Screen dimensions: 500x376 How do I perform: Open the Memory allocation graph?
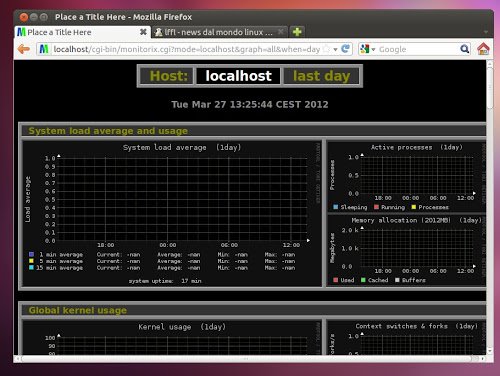[x=407, y=250]
